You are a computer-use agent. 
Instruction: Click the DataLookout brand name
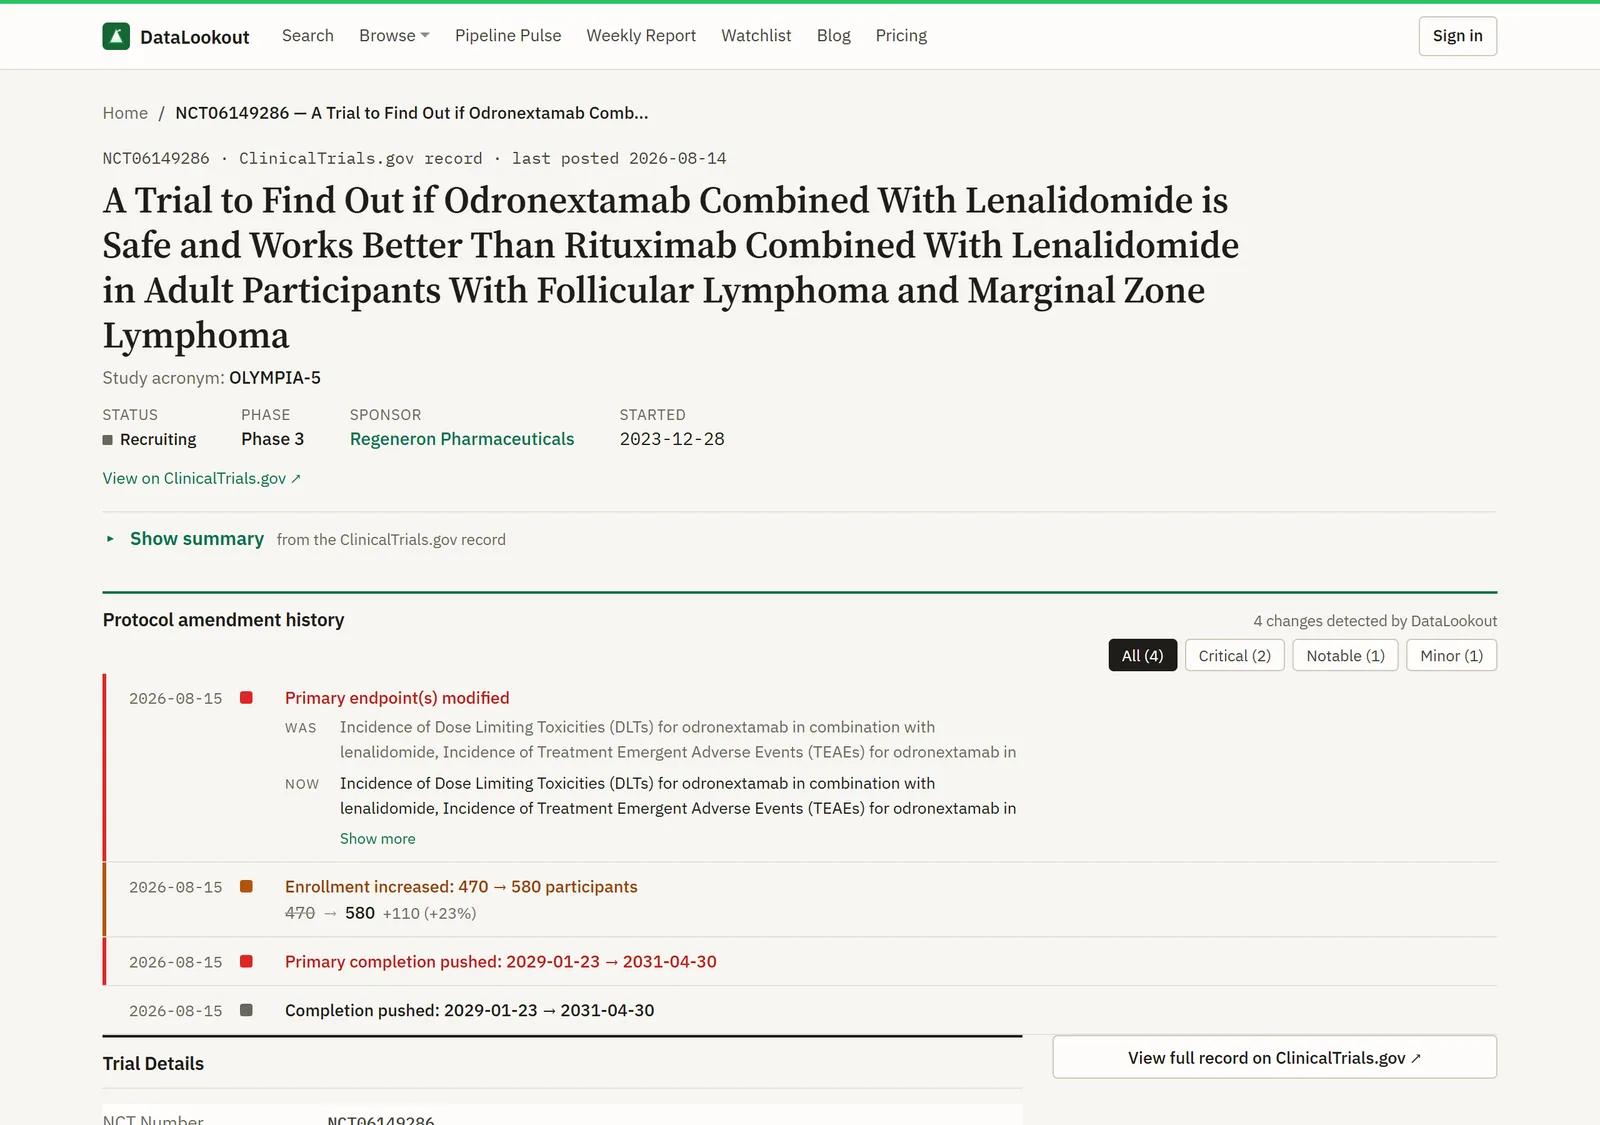pos(195,37)
